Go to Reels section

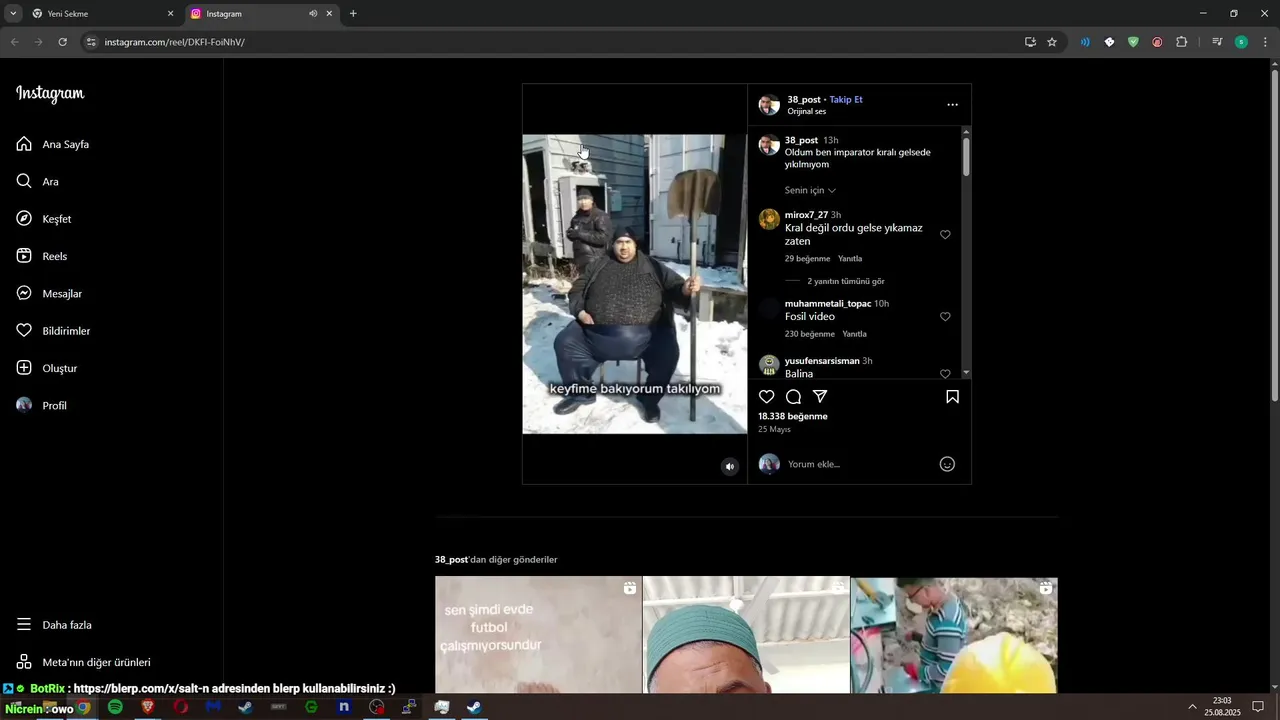(42, 256)
